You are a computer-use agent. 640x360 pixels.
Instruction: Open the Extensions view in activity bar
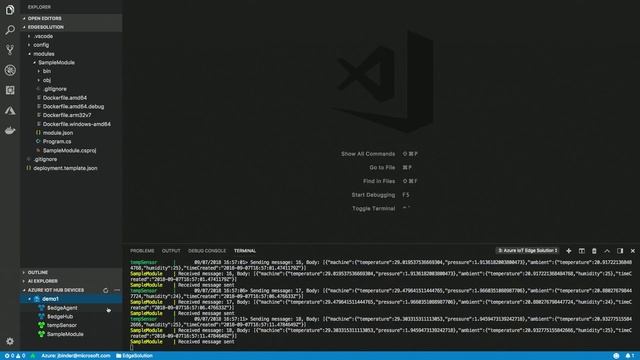[10, 90]
